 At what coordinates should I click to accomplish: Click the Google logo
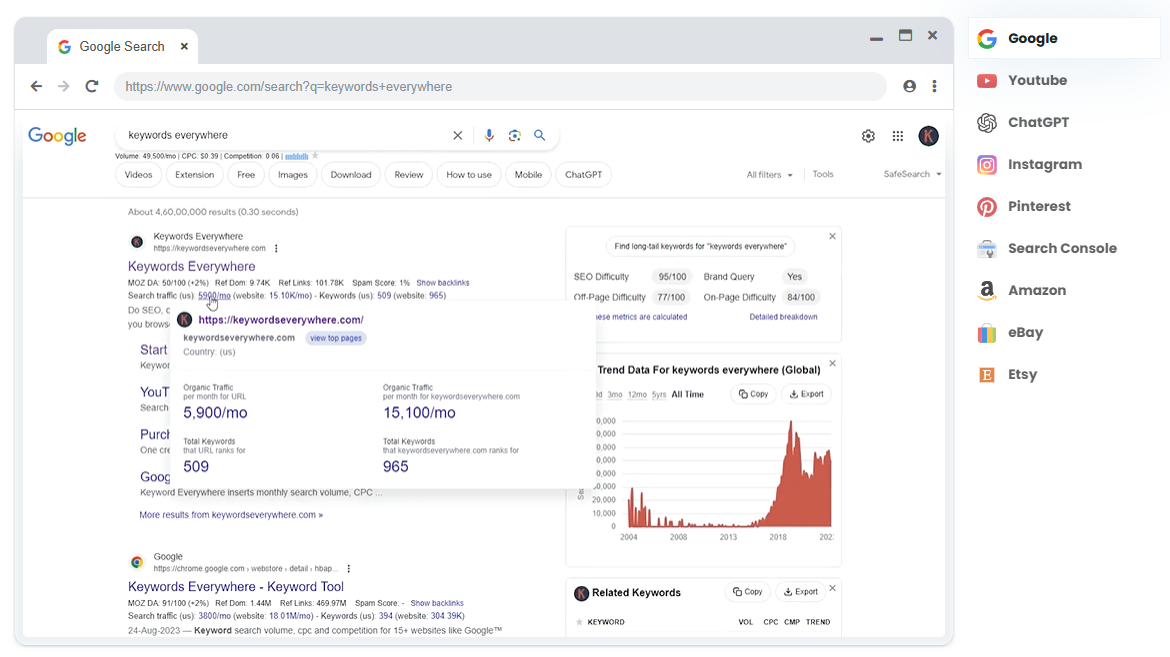click(x=57, y=136)
